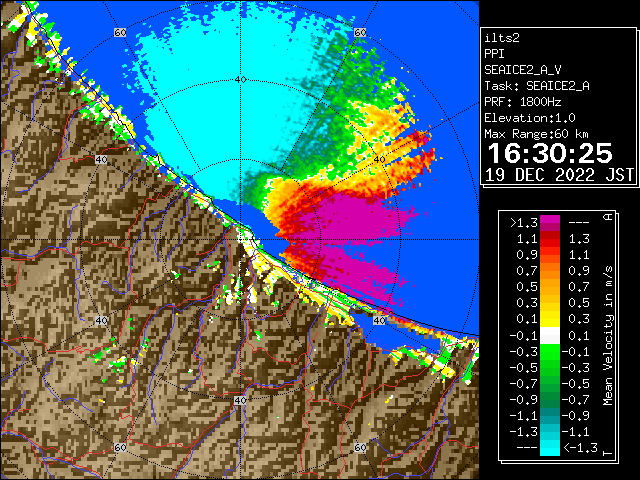Screen dimensions: 640x480
Task: Click the orange band of the velocity color bar
Action: [550, 271]
